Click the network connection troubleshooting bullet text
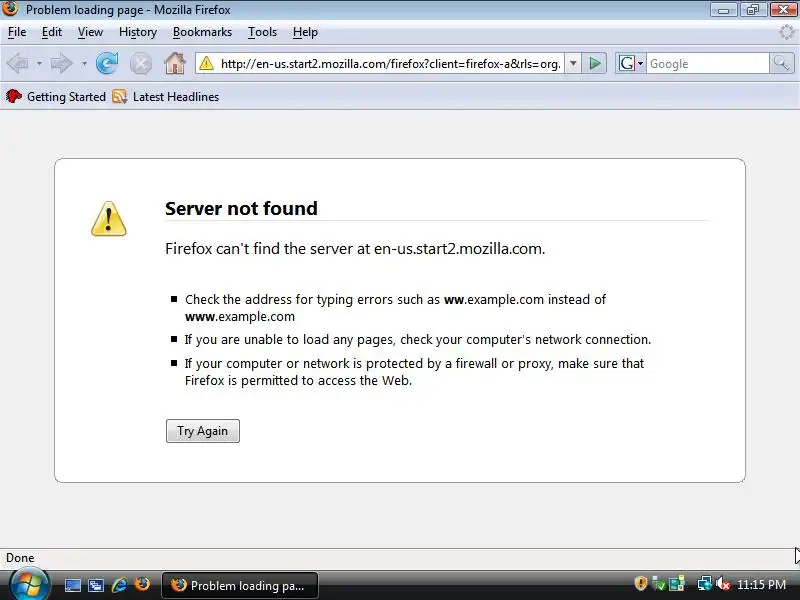Image resolution: width=800 pixels, height=600 pixels. (x=418, y=340)
